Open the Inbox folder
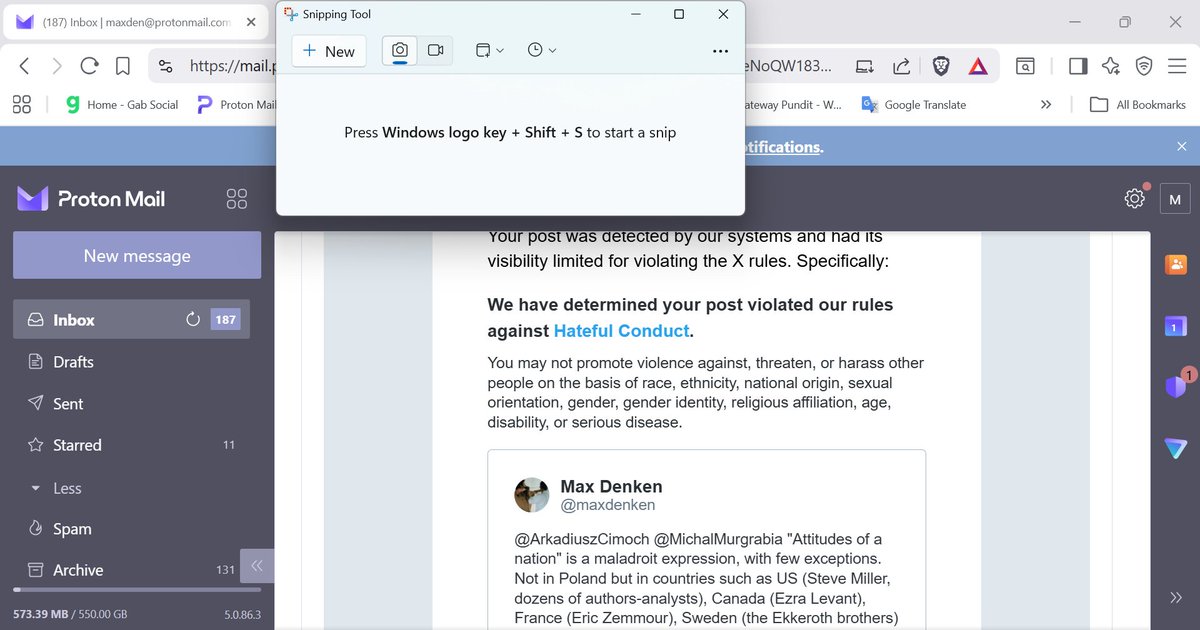1200x630 pixels. point(131,320)
